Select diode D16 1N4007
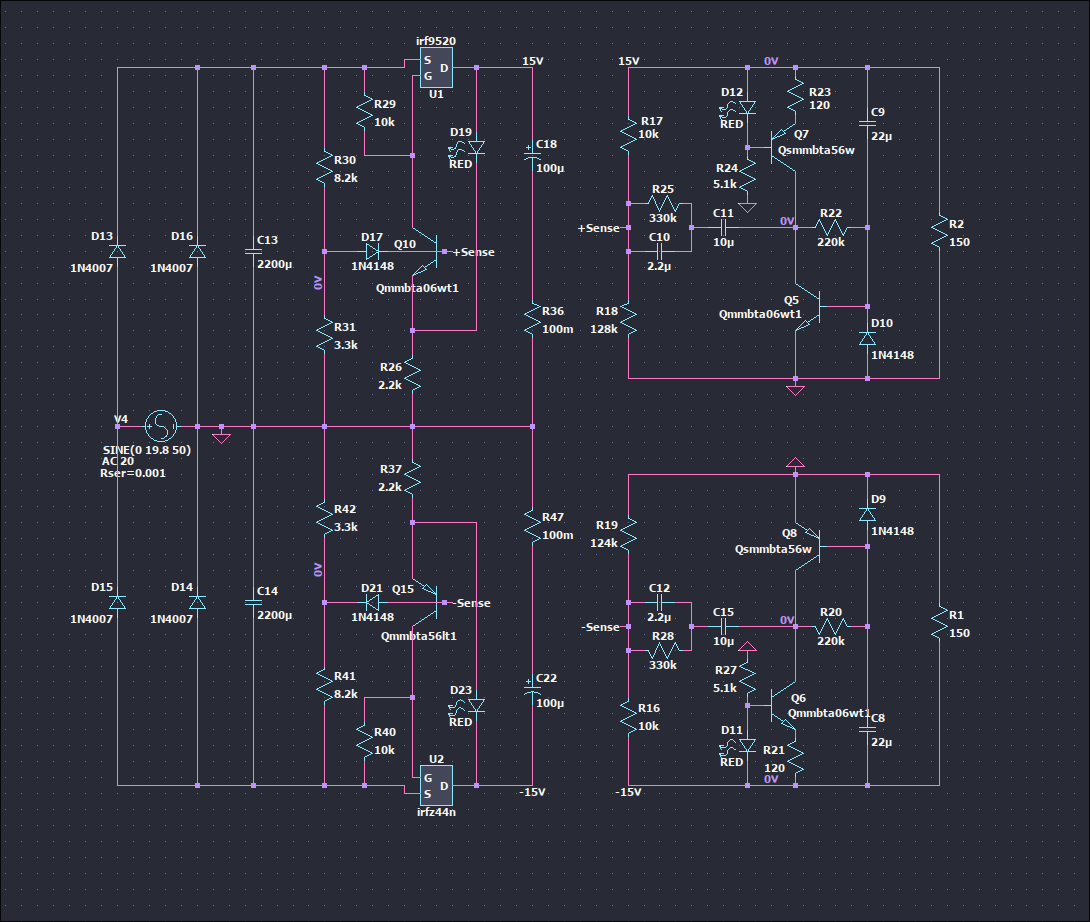This screenshot has width=1090, height=922. tap(197, 251)
